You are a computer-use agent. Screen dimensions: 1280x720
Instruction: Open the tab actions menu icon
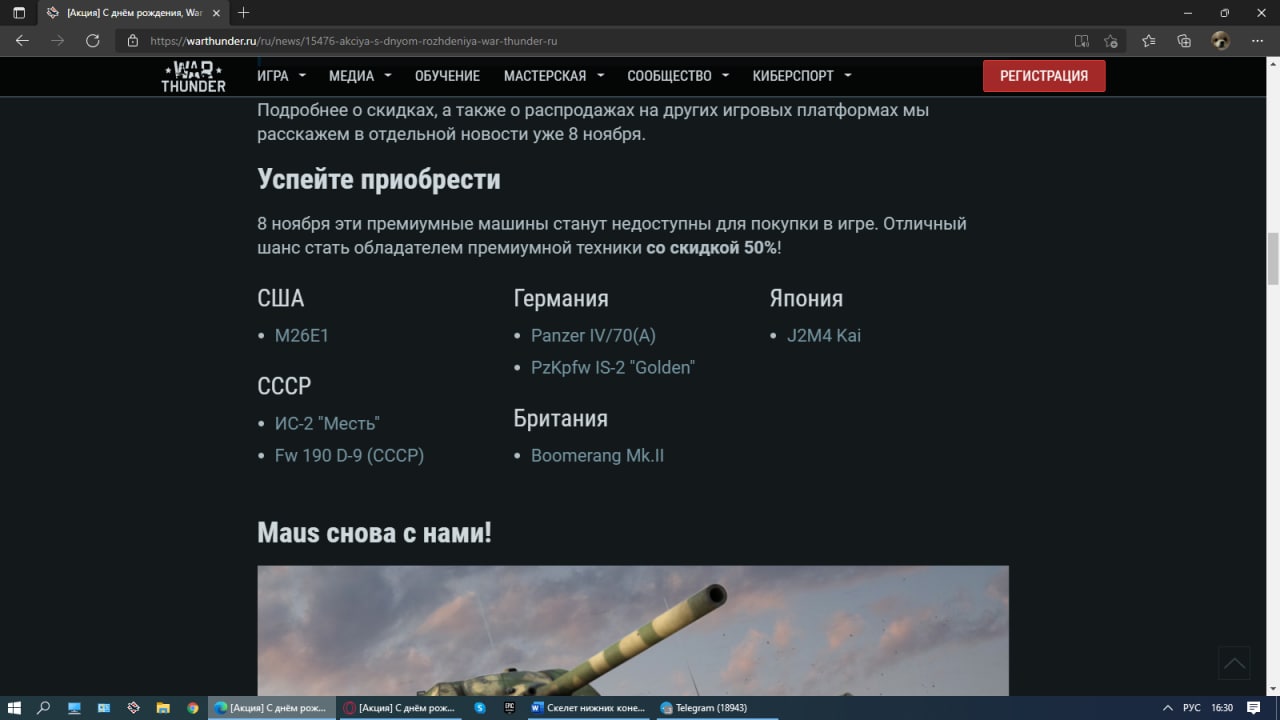(x=19, y=13)
